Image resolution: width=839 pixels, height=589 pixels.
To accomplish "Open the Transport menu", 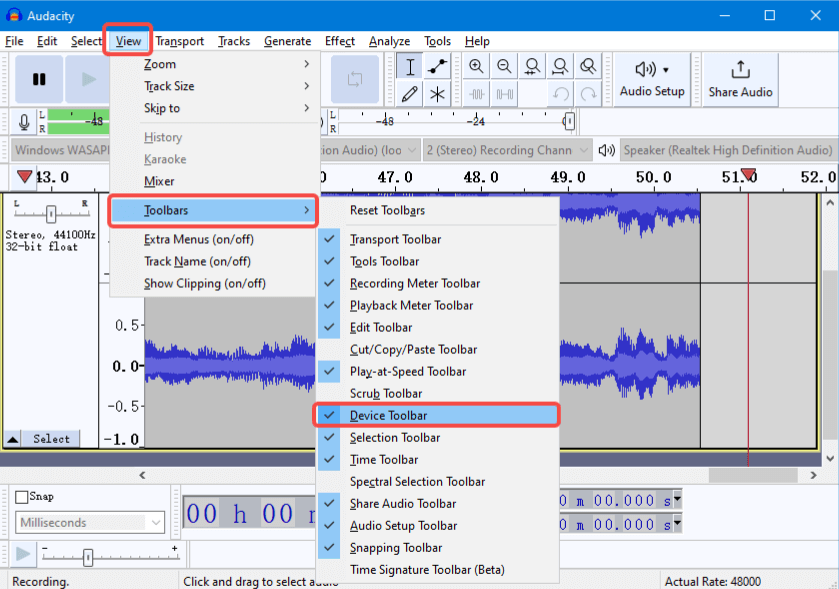I will coord(180,41).
